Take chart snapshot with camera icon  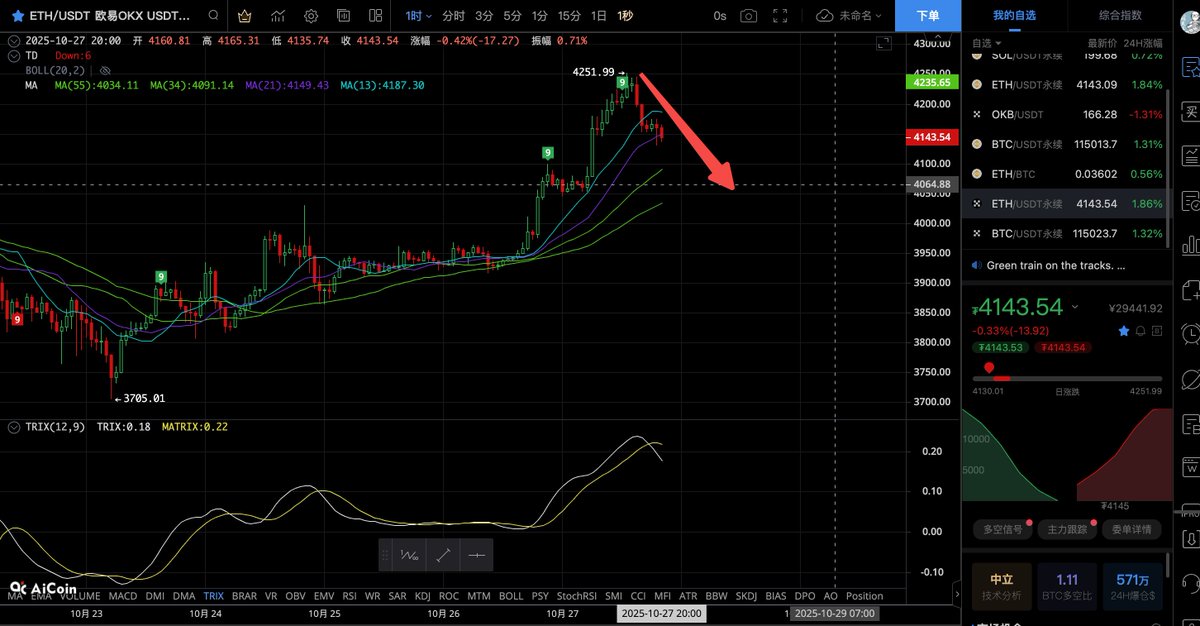749,16
